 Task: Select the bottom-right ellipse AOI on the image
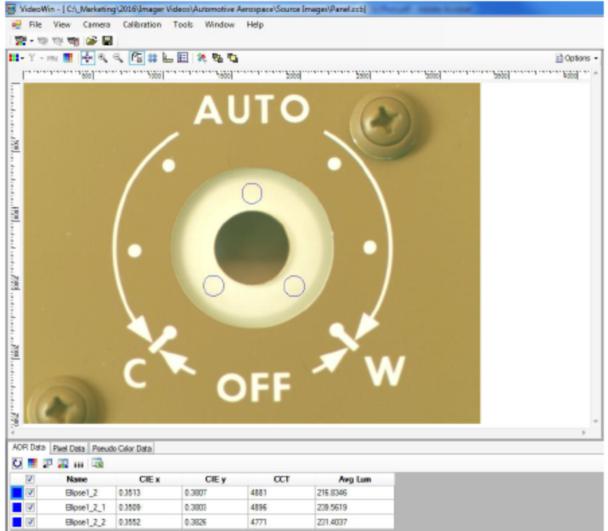point(294,286)
